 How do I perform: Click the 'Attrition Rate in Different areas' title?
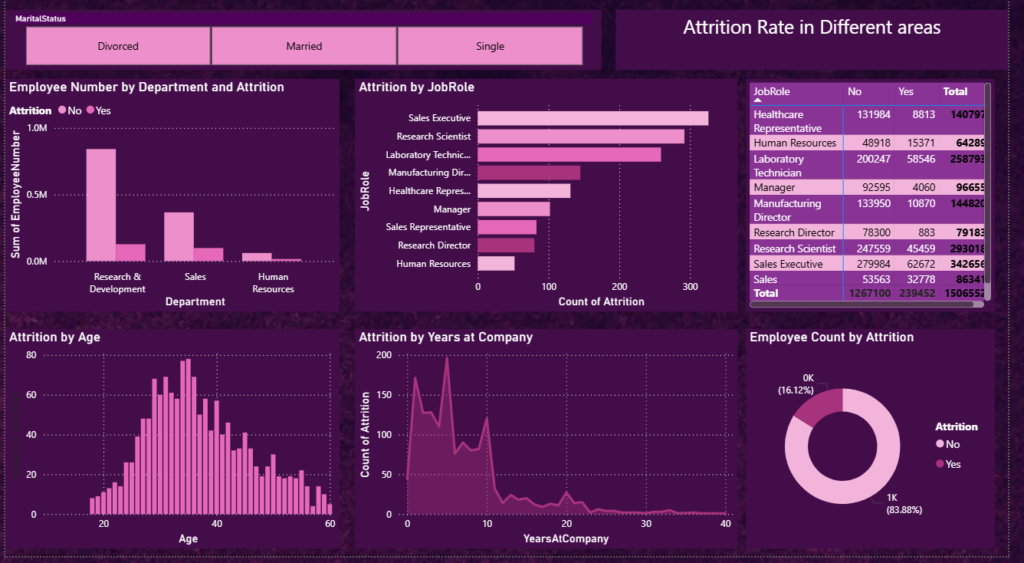(x=811, y=28)
